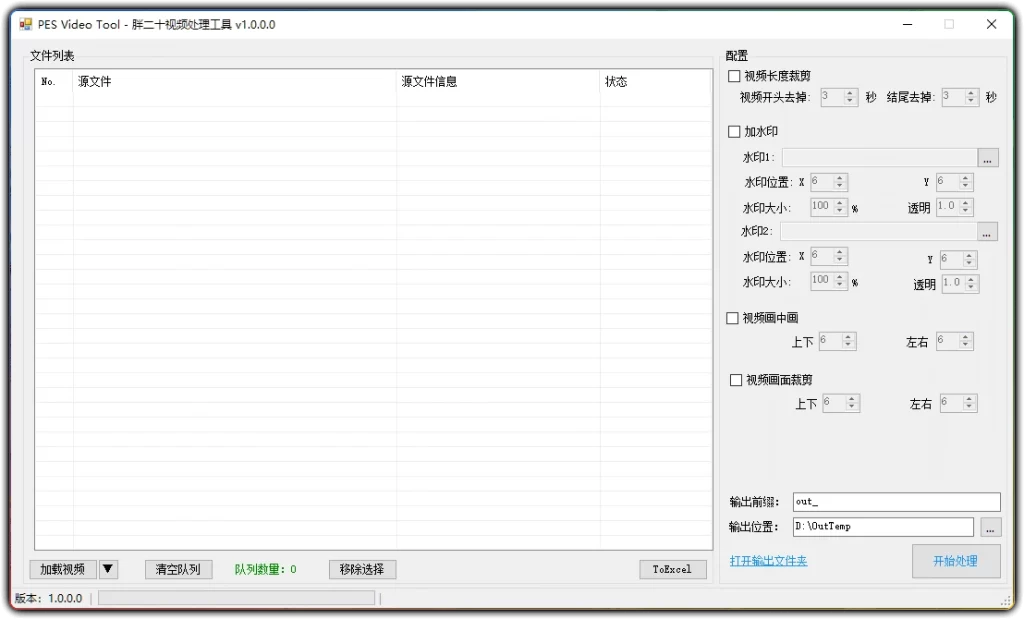Image resolution: width=1024 pixels, height=619 pixels.
Task: Browse 输出位置 folder with ellipsis button
Action: [991, 528]
